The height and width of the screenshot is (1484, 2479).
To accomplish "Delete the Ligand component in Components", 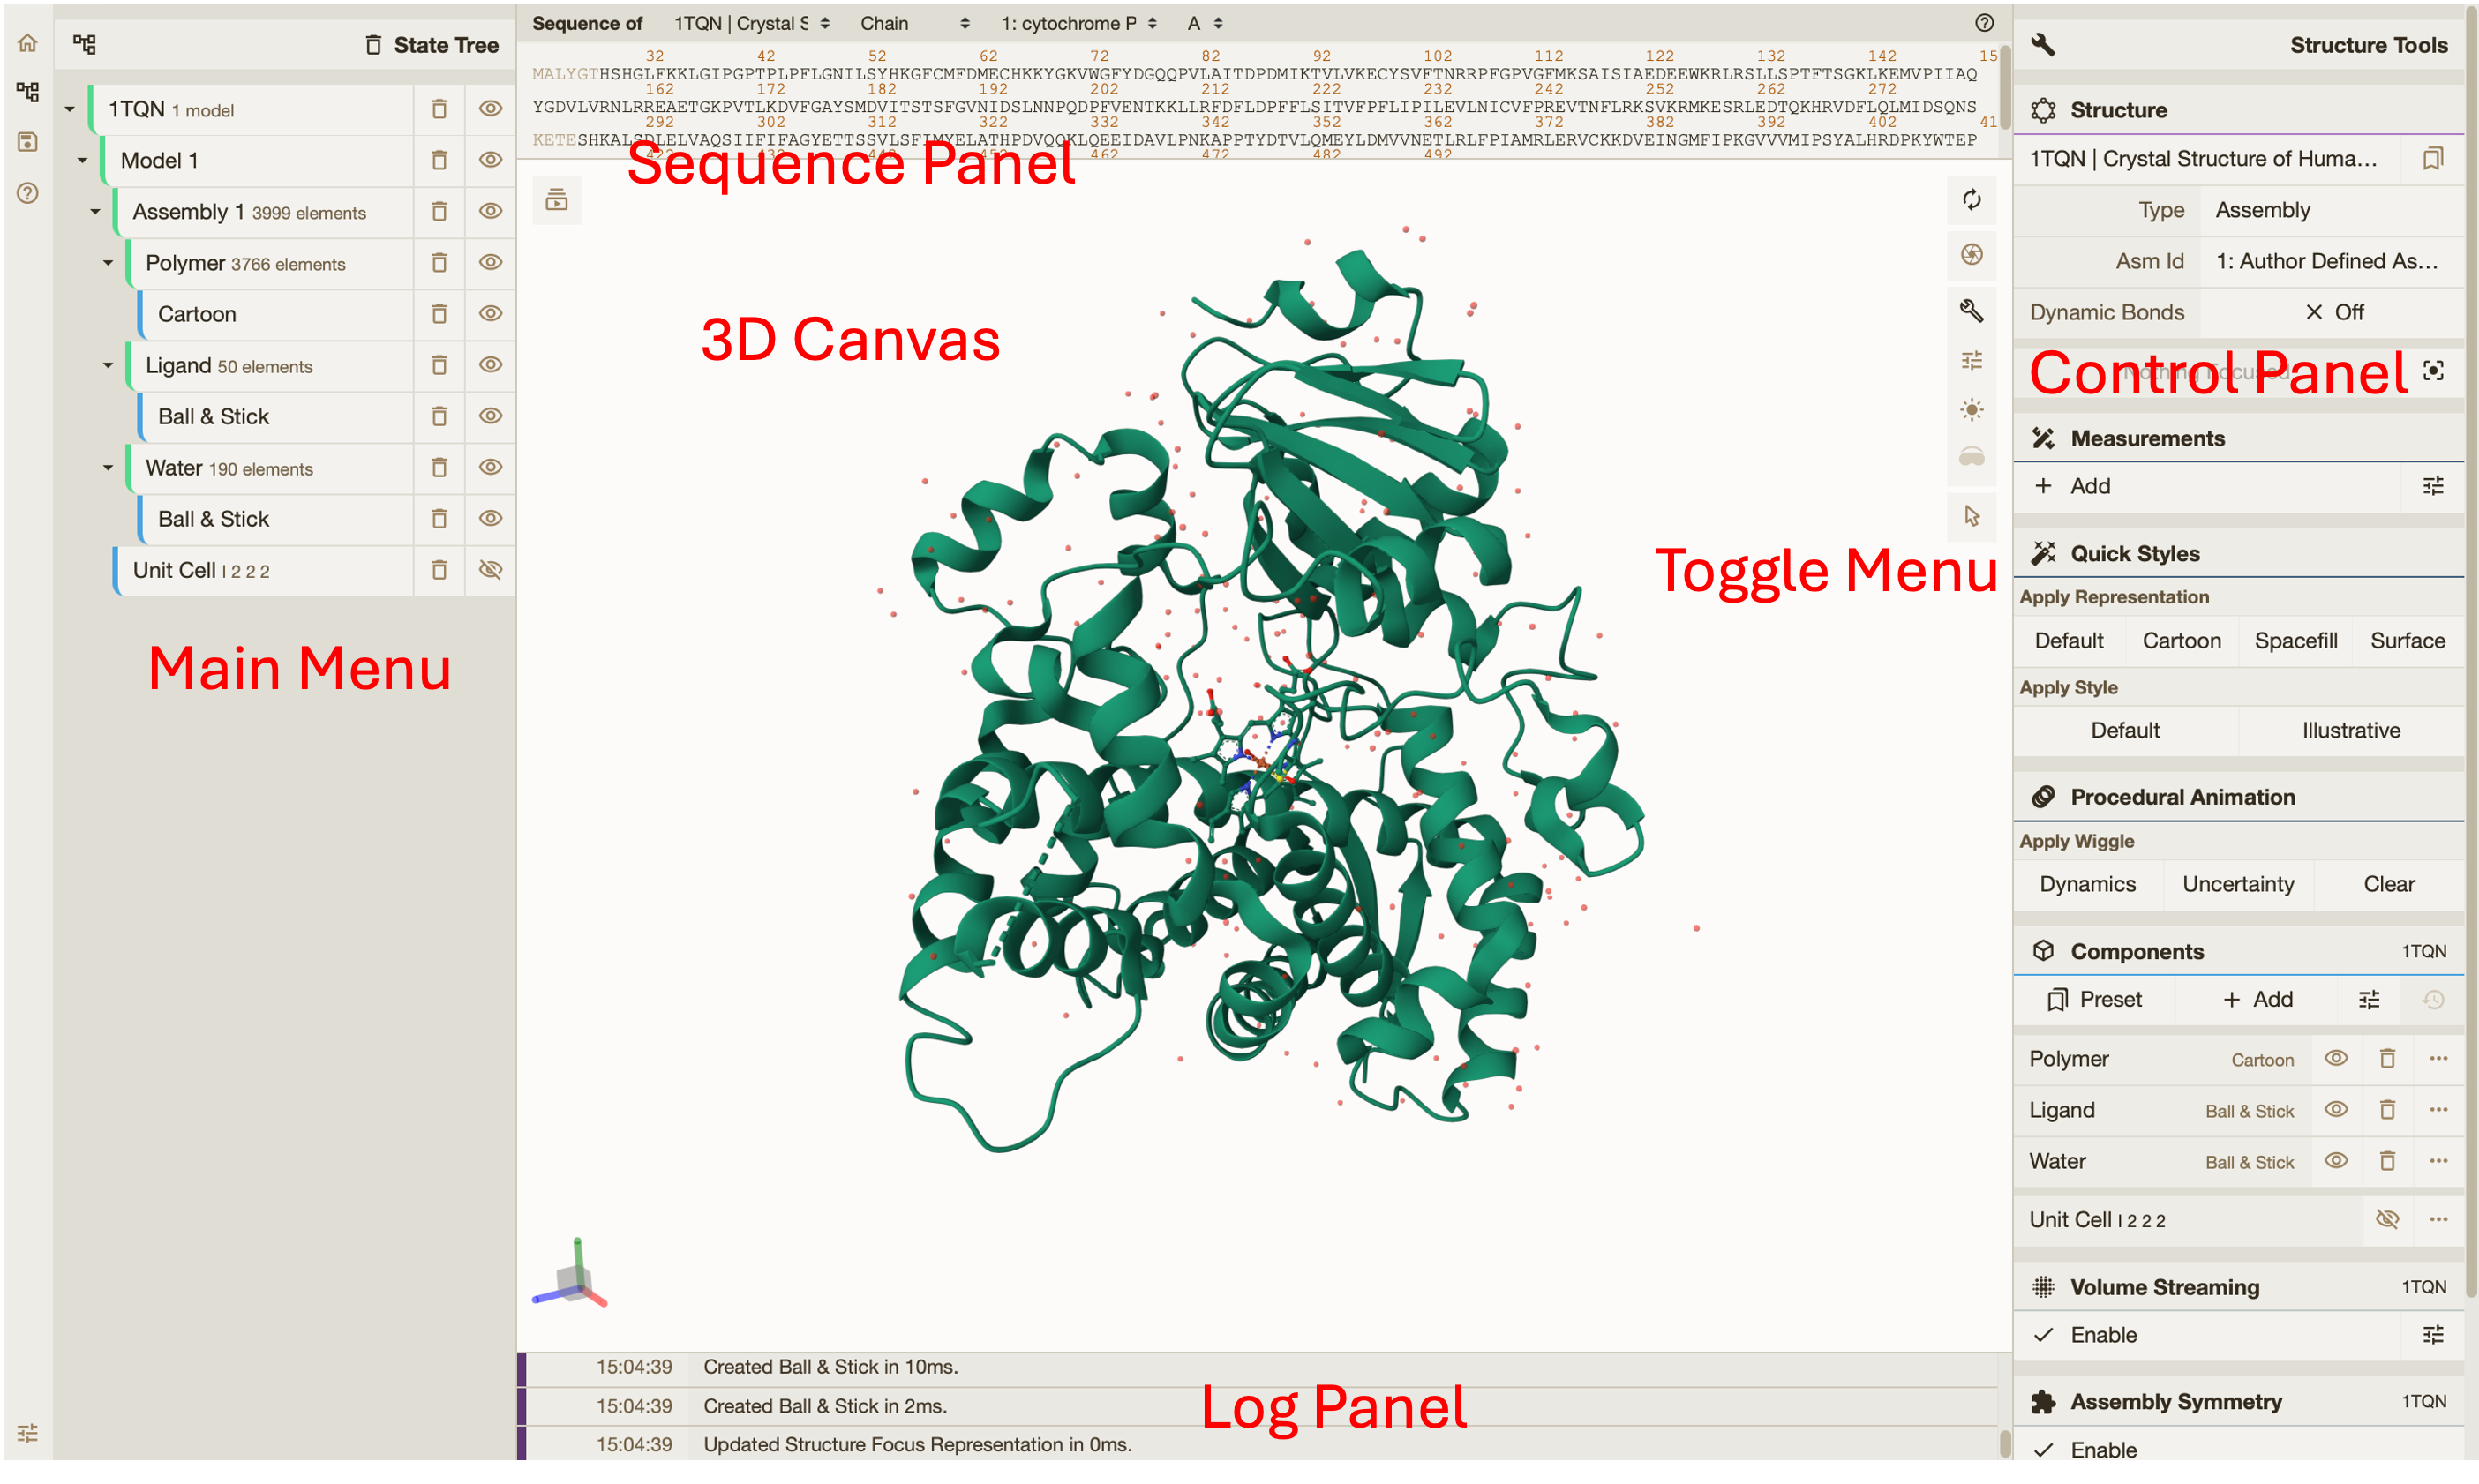I will point(2386,1110).
